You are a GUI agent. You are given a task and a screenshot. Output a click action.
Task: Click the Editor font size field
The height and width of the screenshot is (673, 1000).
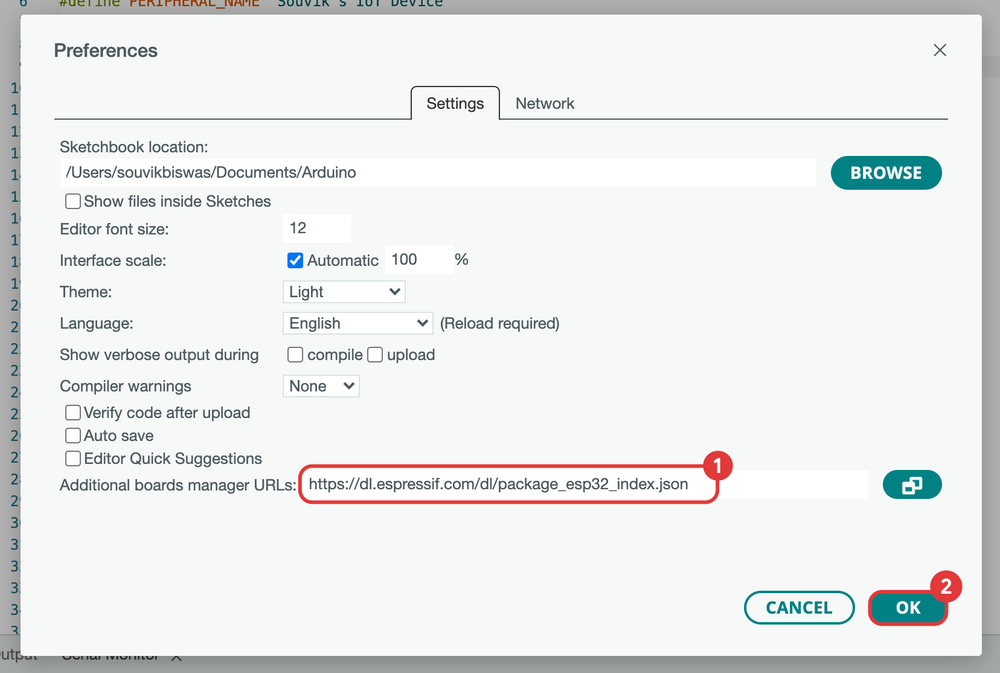(316, 228)
